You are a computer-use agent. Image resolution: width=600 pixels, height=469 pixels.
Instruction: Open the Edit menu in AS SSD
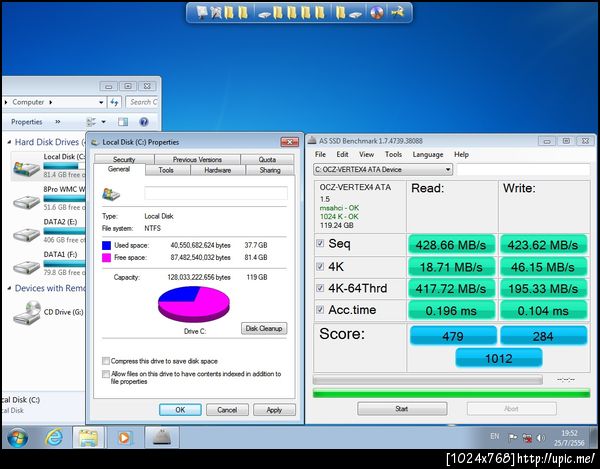[342, 154]
